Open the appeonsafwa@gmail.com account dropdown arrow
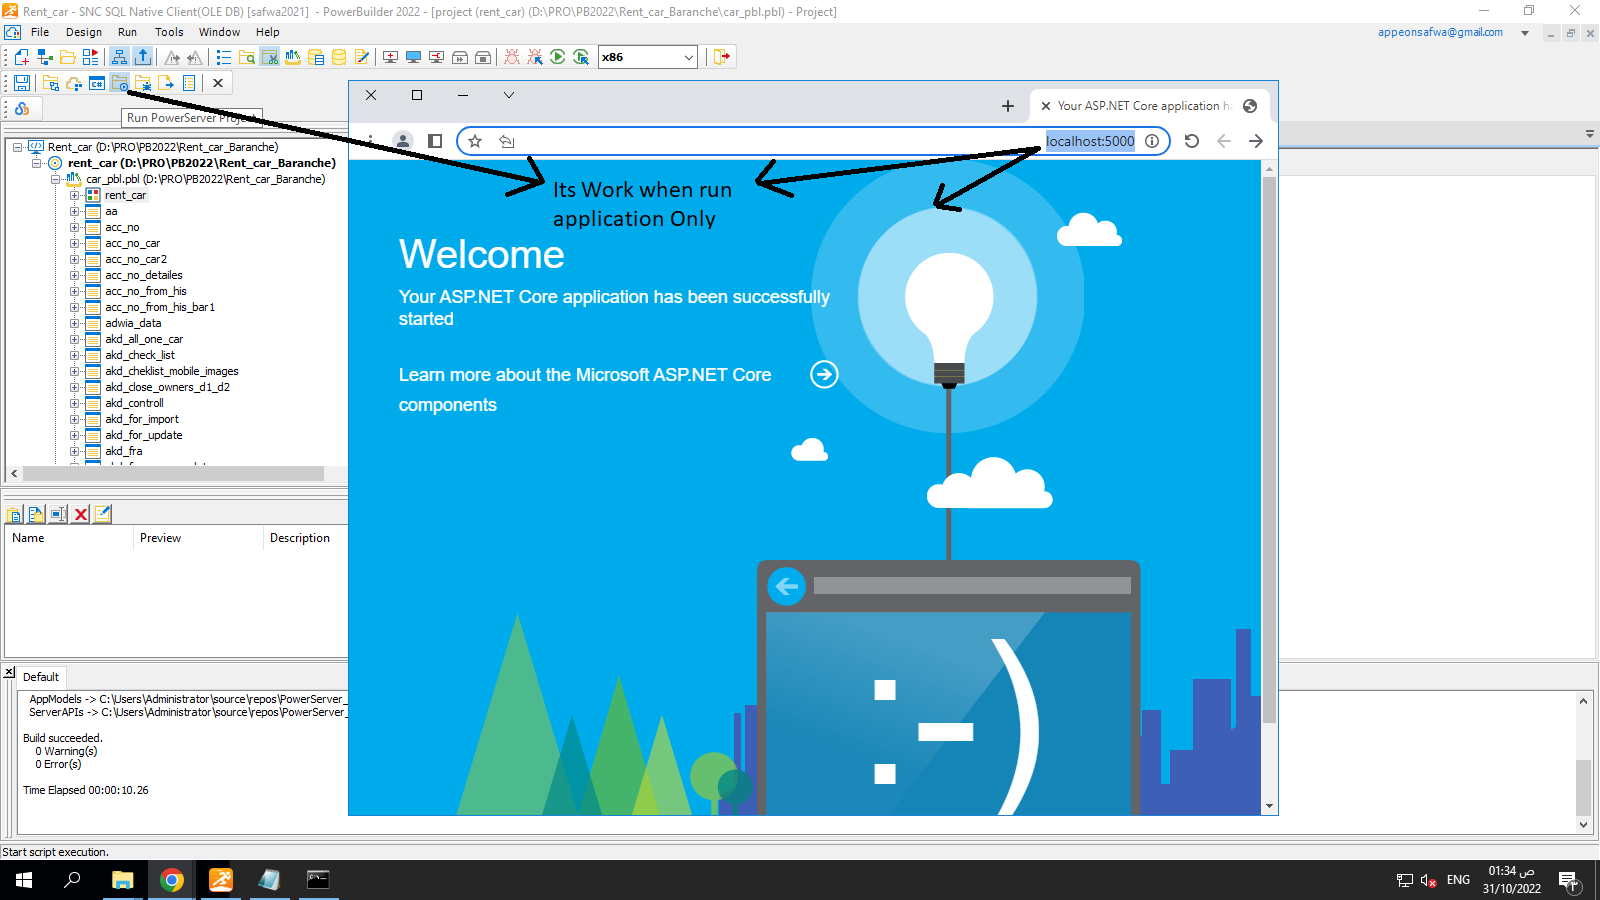The width and height of the screenshot is (1600, 900). click(x=1525, y=33)
